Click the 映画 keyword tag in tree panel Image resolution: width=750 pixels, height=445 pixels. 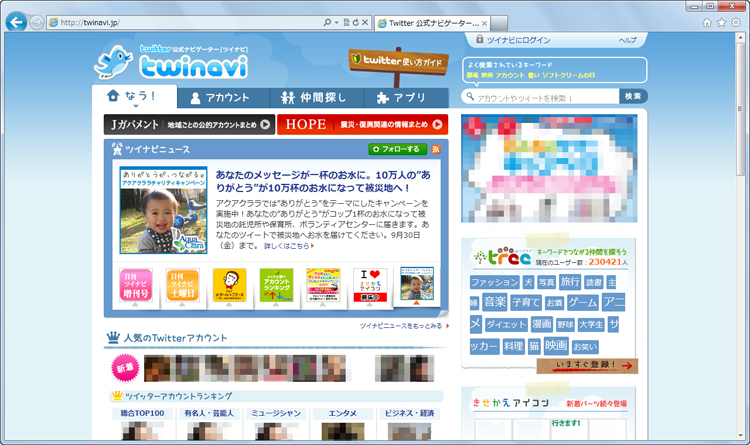tap(556, 345)
